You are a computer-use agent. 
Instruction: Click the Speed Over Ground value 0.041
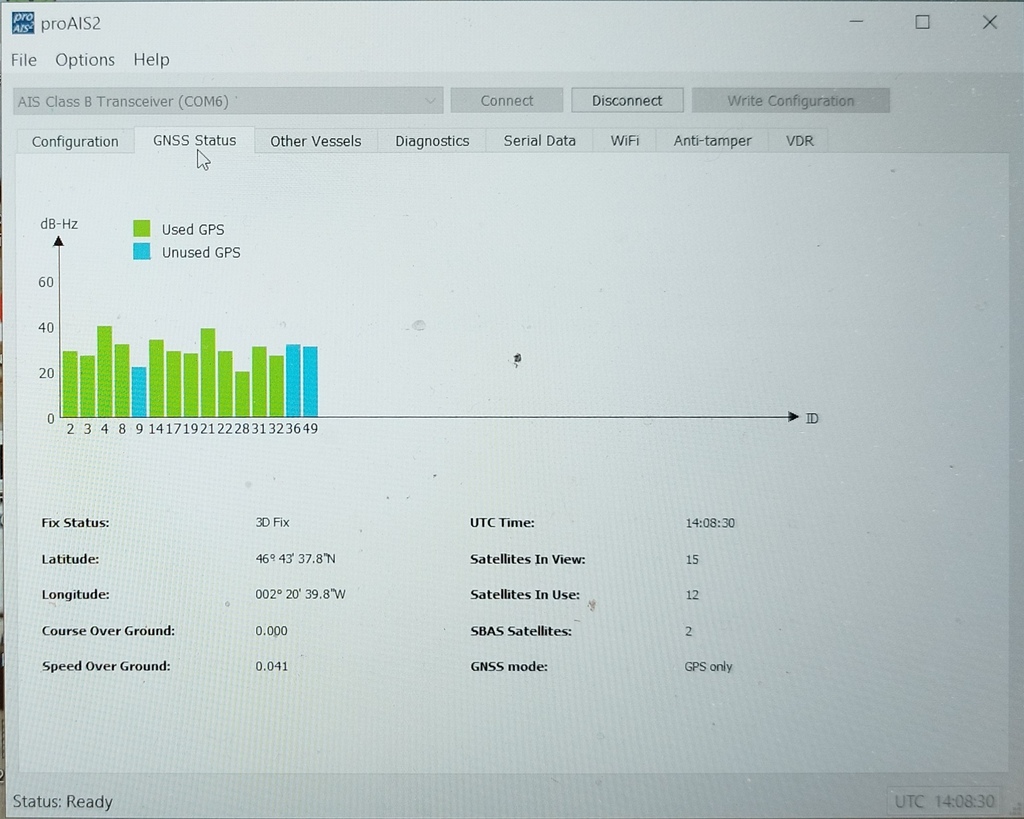pos(271,666)
